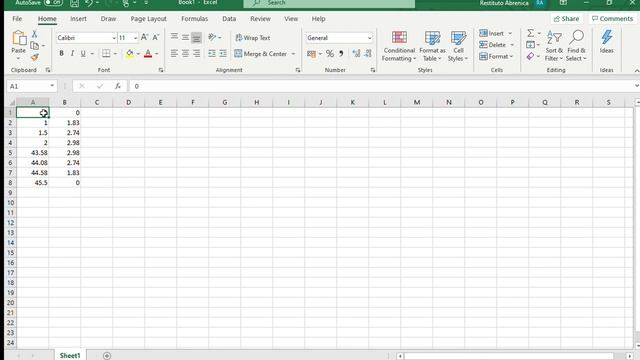Toggle the AutoSave switch
This screenshot has width=640, height=360.
53,3
